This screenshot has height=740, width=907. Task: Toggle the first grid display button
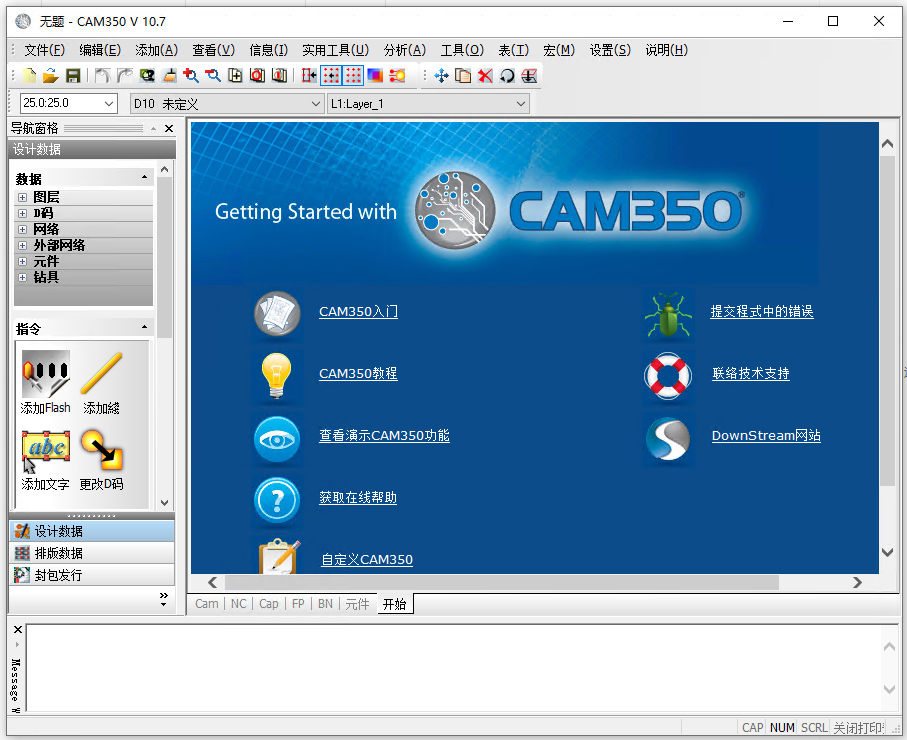pyautogui.click(x=332, y=74)
